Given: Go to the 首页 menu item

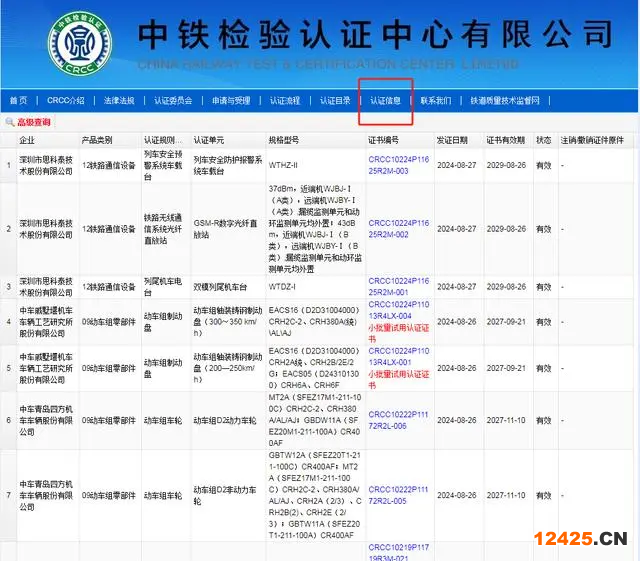Looking at the screenshot, I should (18, 100).
